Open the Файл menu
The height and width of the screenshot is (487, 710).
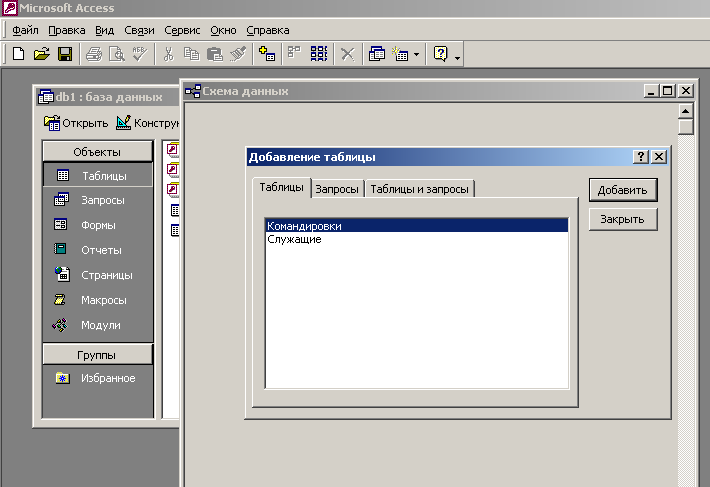(25, 30)
